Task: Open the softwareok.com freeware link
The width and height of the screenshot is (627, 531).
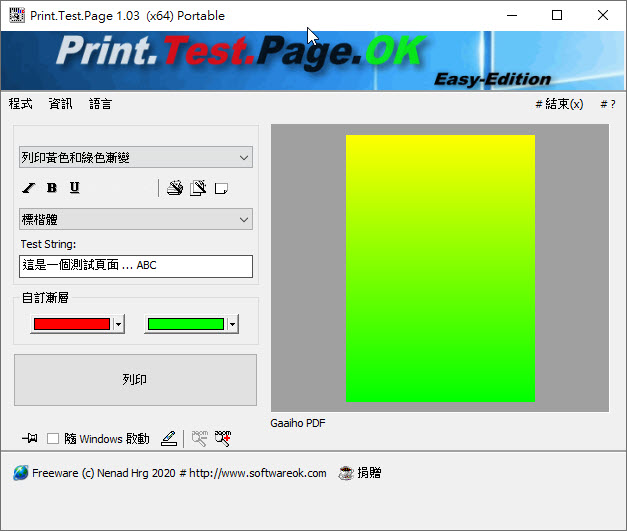Action: tap(179, 473)
